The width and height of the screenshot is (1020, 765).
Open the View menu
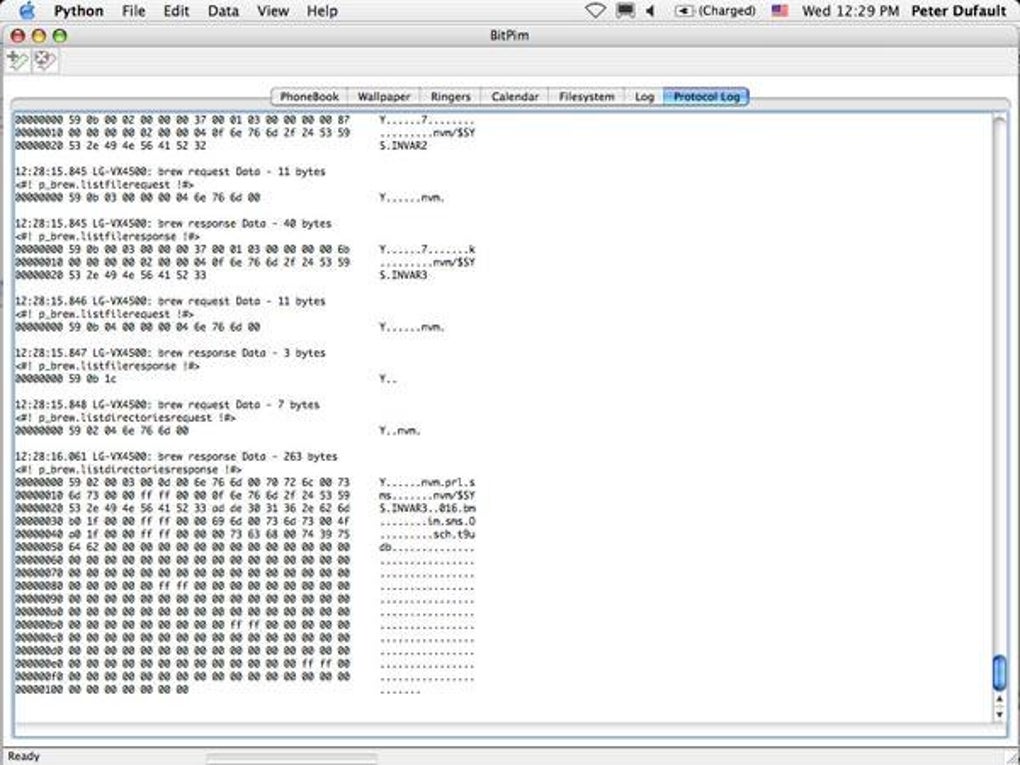(x=273, y=11)
